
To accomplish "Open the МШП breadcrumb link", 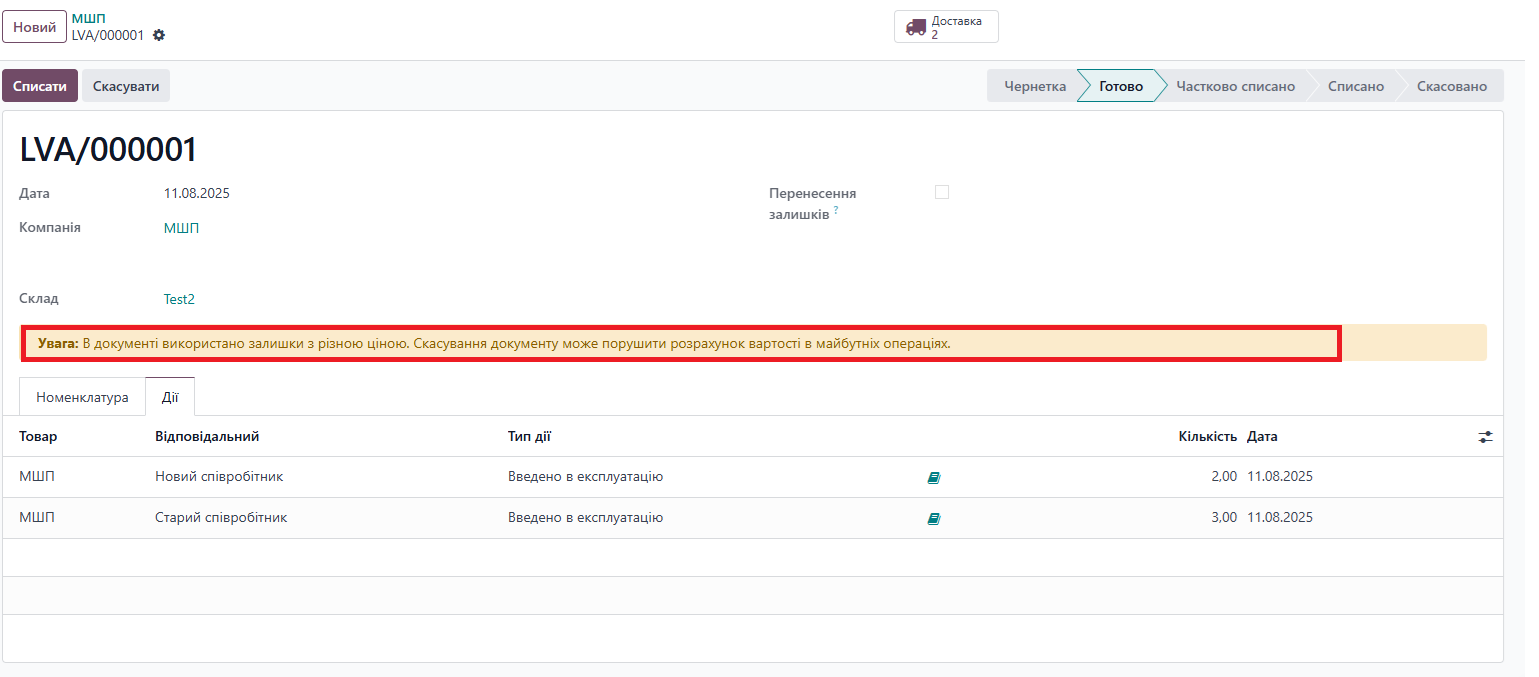I will click(x=89, y=19).
